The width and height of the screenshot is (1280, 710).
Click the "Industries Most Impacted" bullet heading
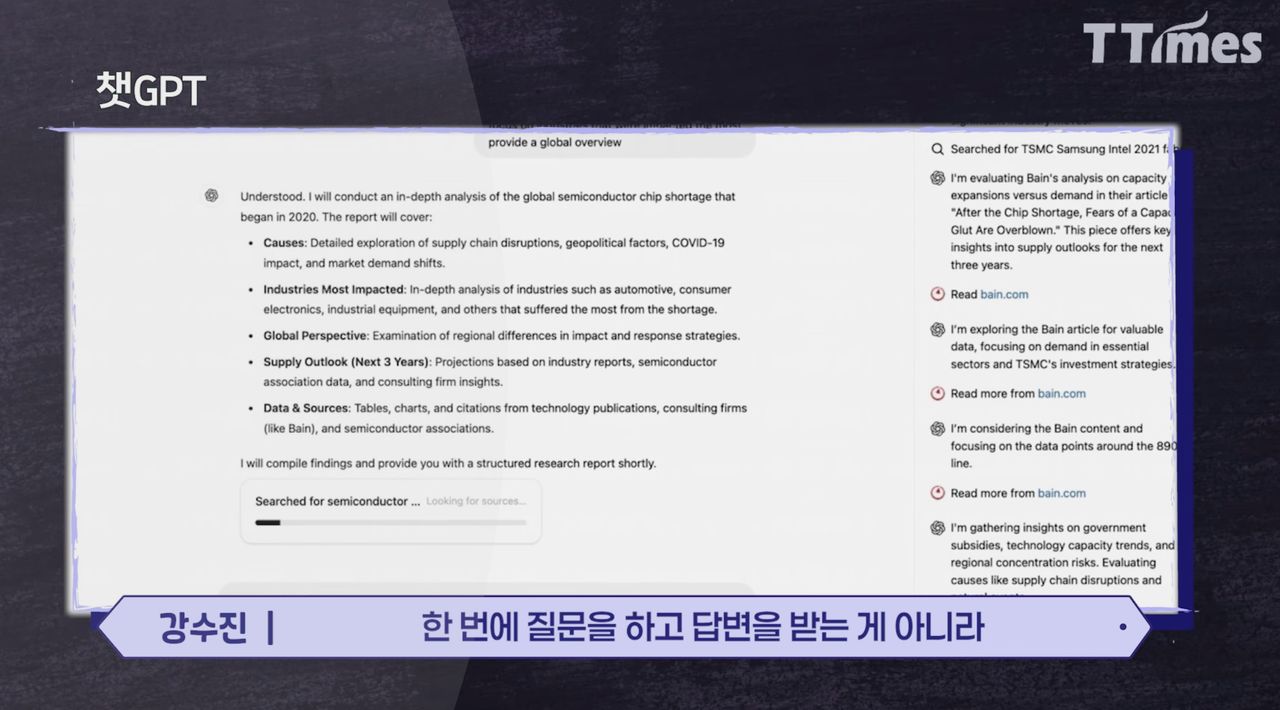333,289
